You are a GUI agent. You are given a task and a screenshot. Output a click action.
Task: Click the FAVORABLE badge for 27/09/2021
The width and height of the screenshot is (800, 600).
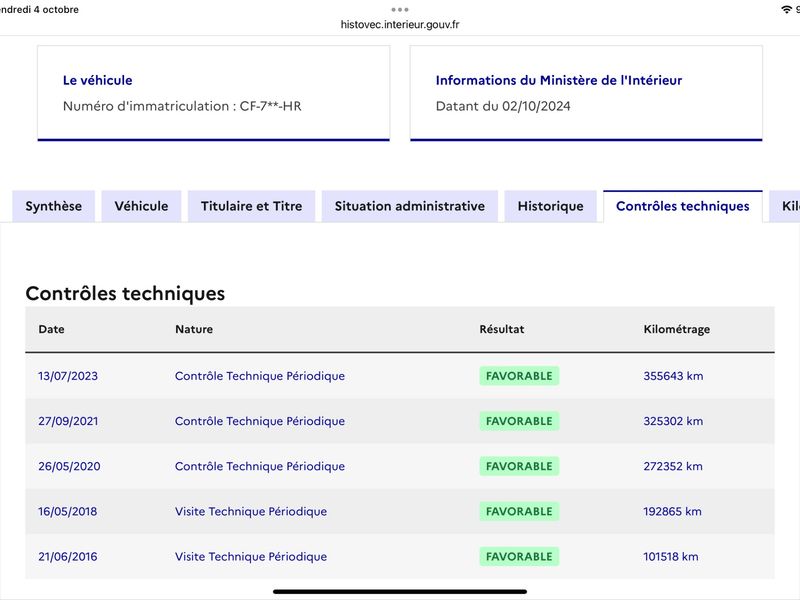(519, 421)
